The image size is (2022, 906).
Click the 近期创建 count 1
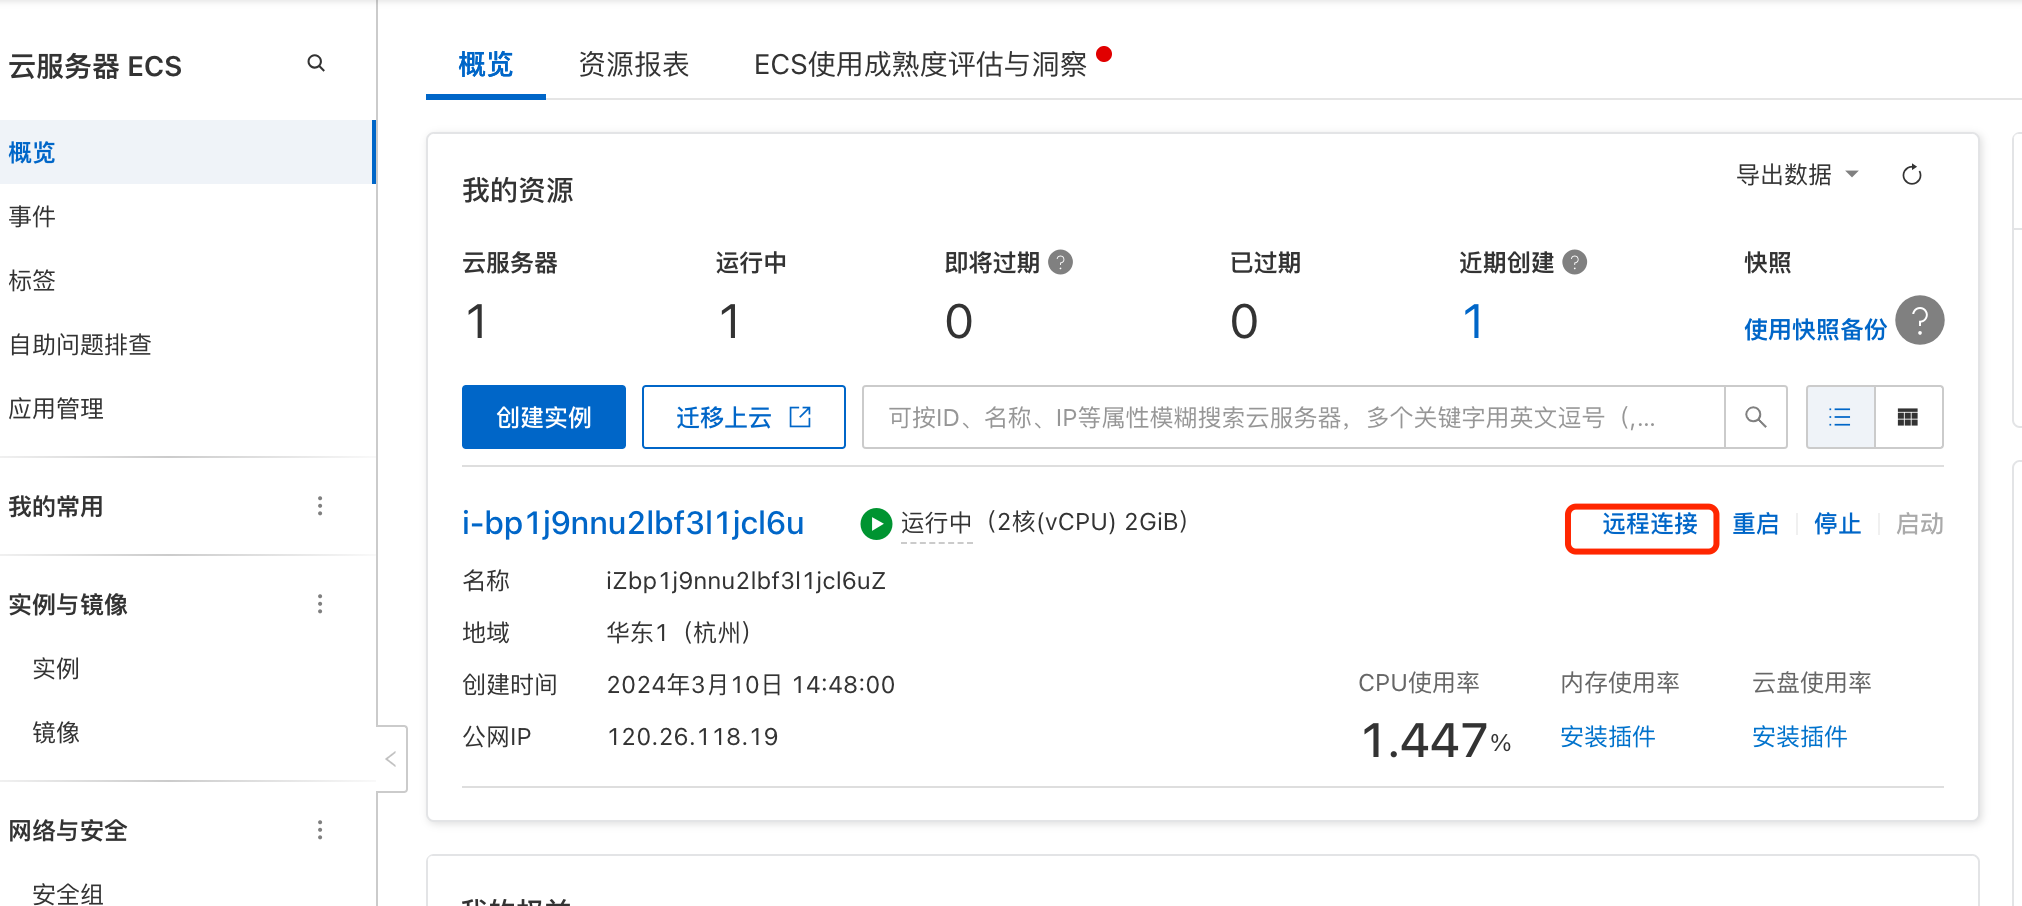[1473, 322]
